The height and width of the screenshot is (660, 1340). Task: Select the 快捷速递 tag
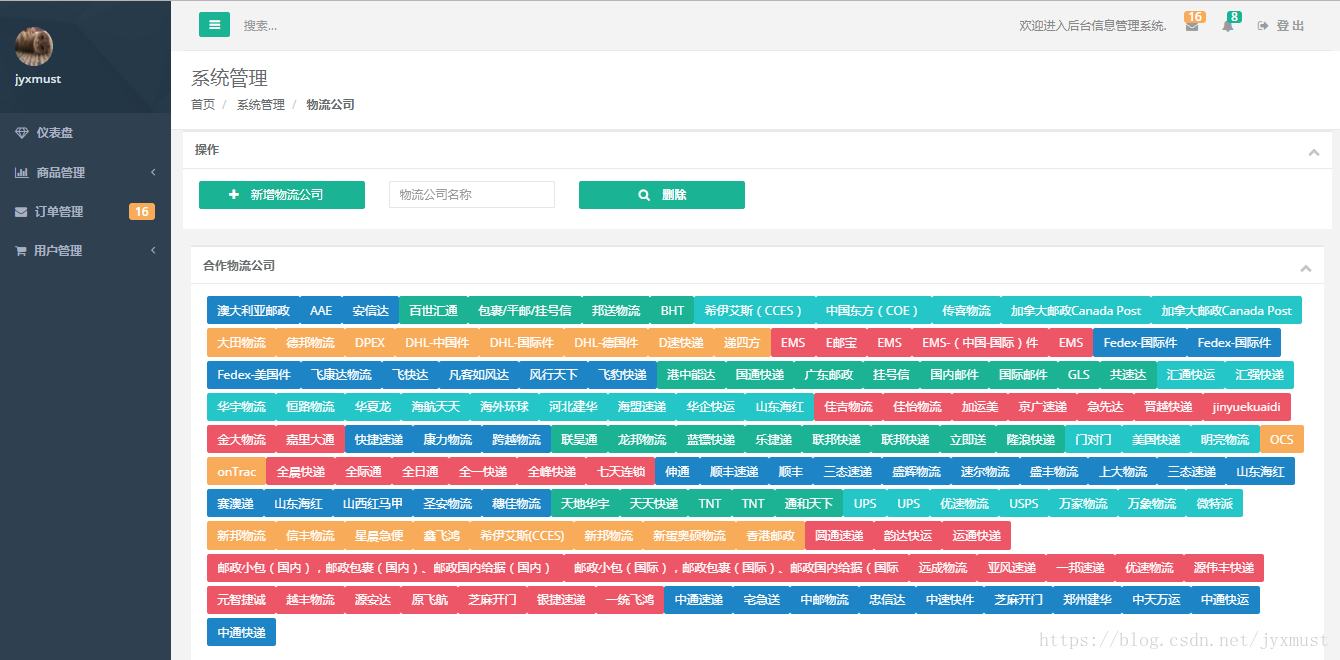coord(379,439)
